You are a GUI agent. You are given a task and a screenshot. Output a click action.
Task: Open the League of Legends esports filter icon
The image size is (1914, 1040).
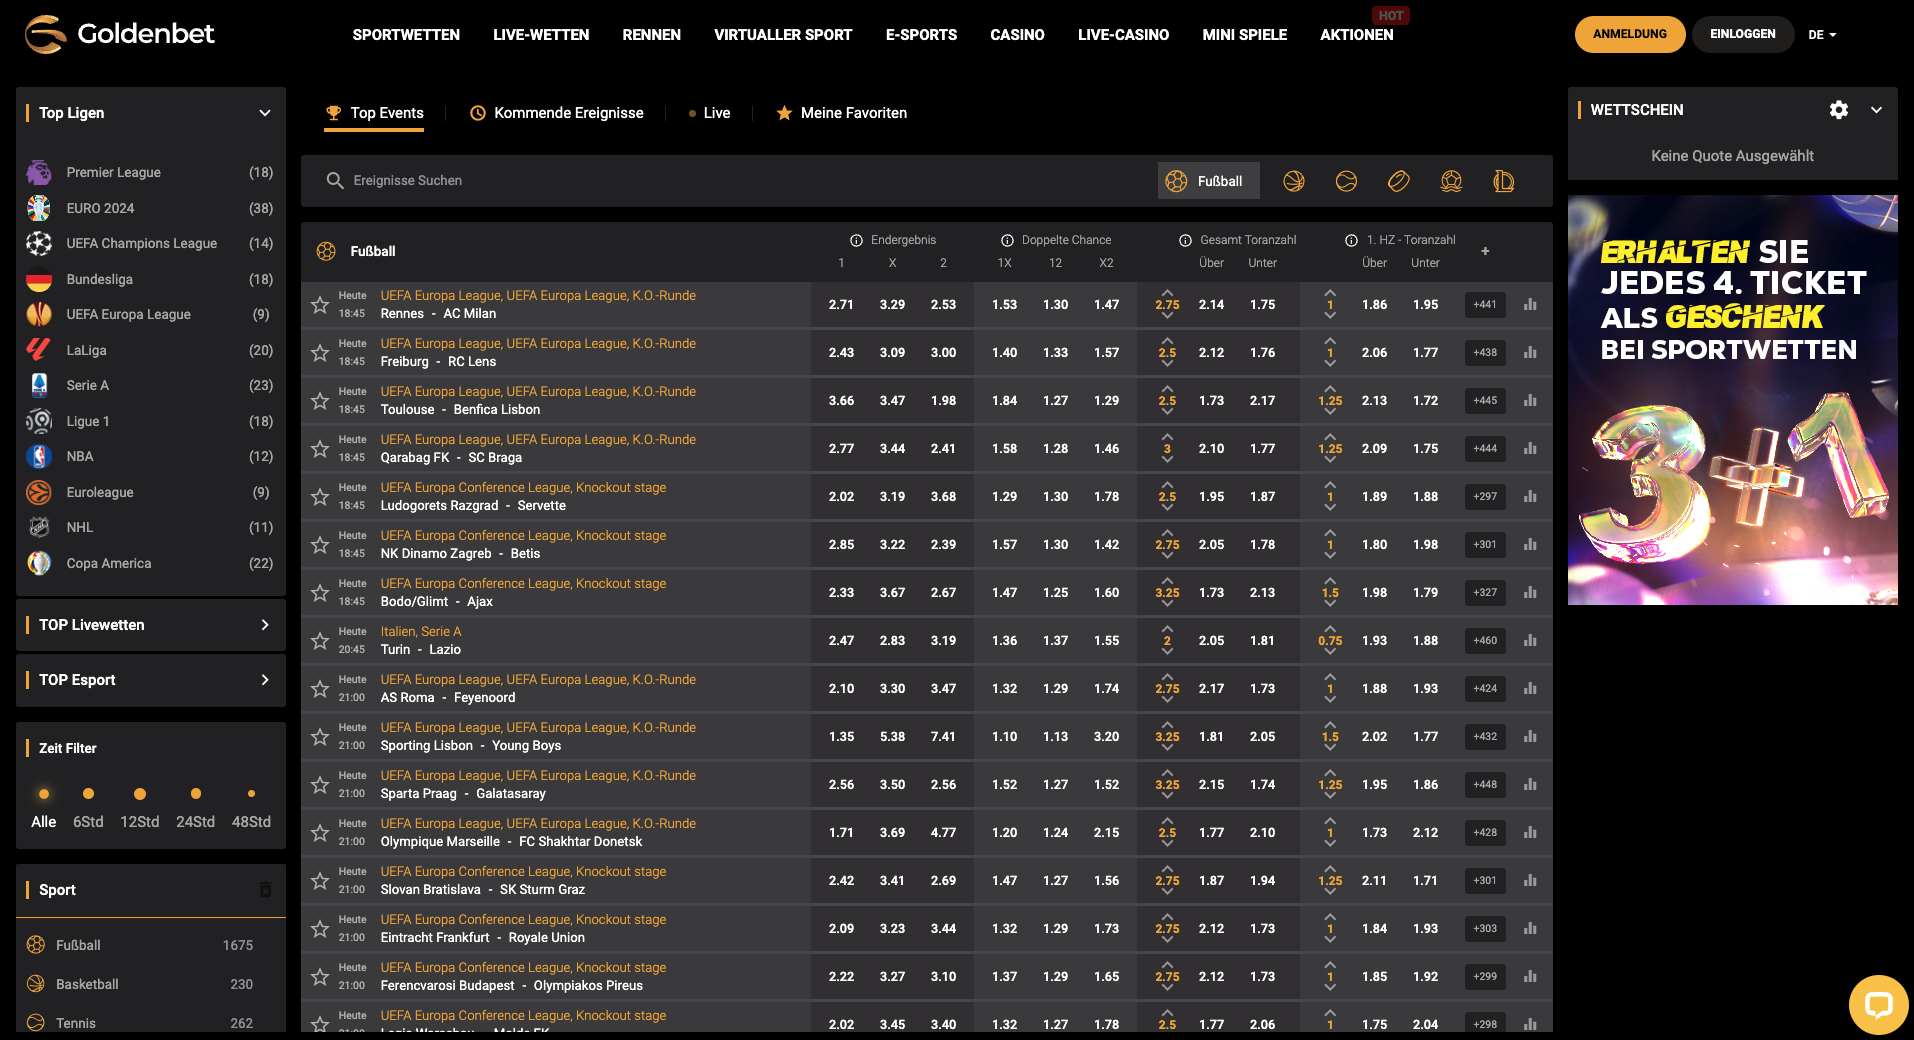1504,181
